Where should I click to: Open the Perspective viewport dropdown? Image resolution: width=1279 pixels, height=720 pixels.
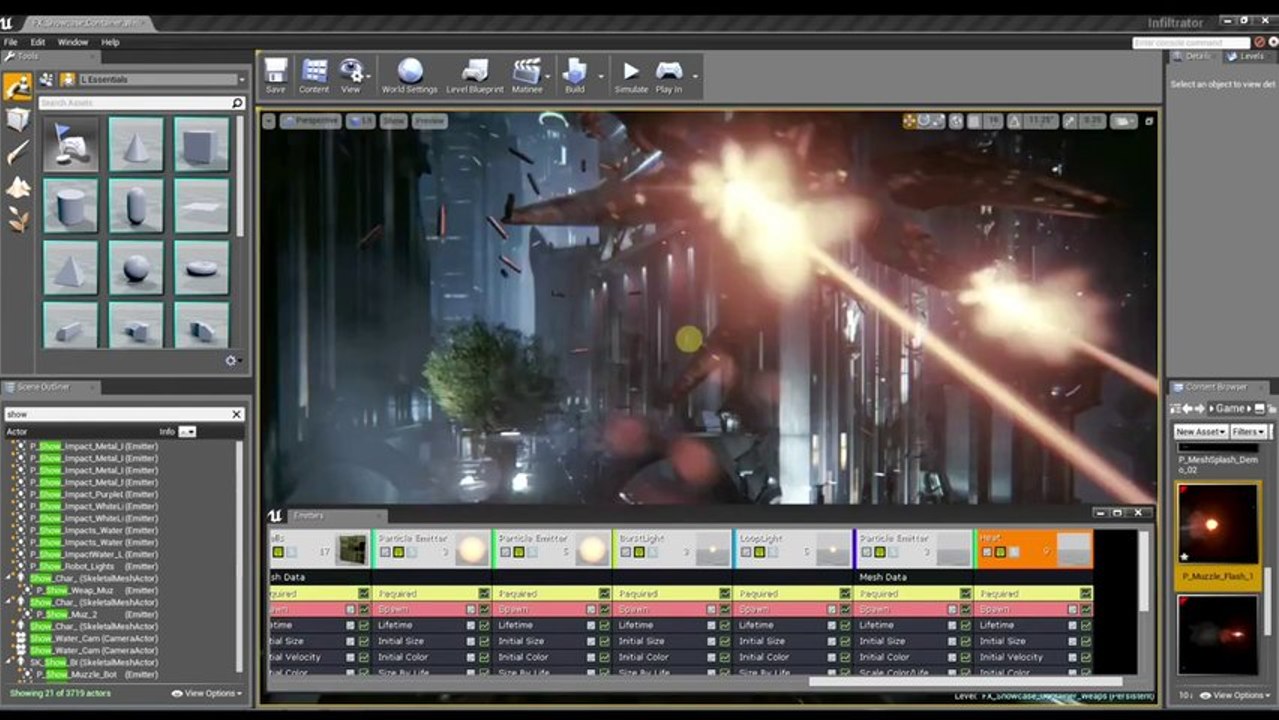click(310, 121)
